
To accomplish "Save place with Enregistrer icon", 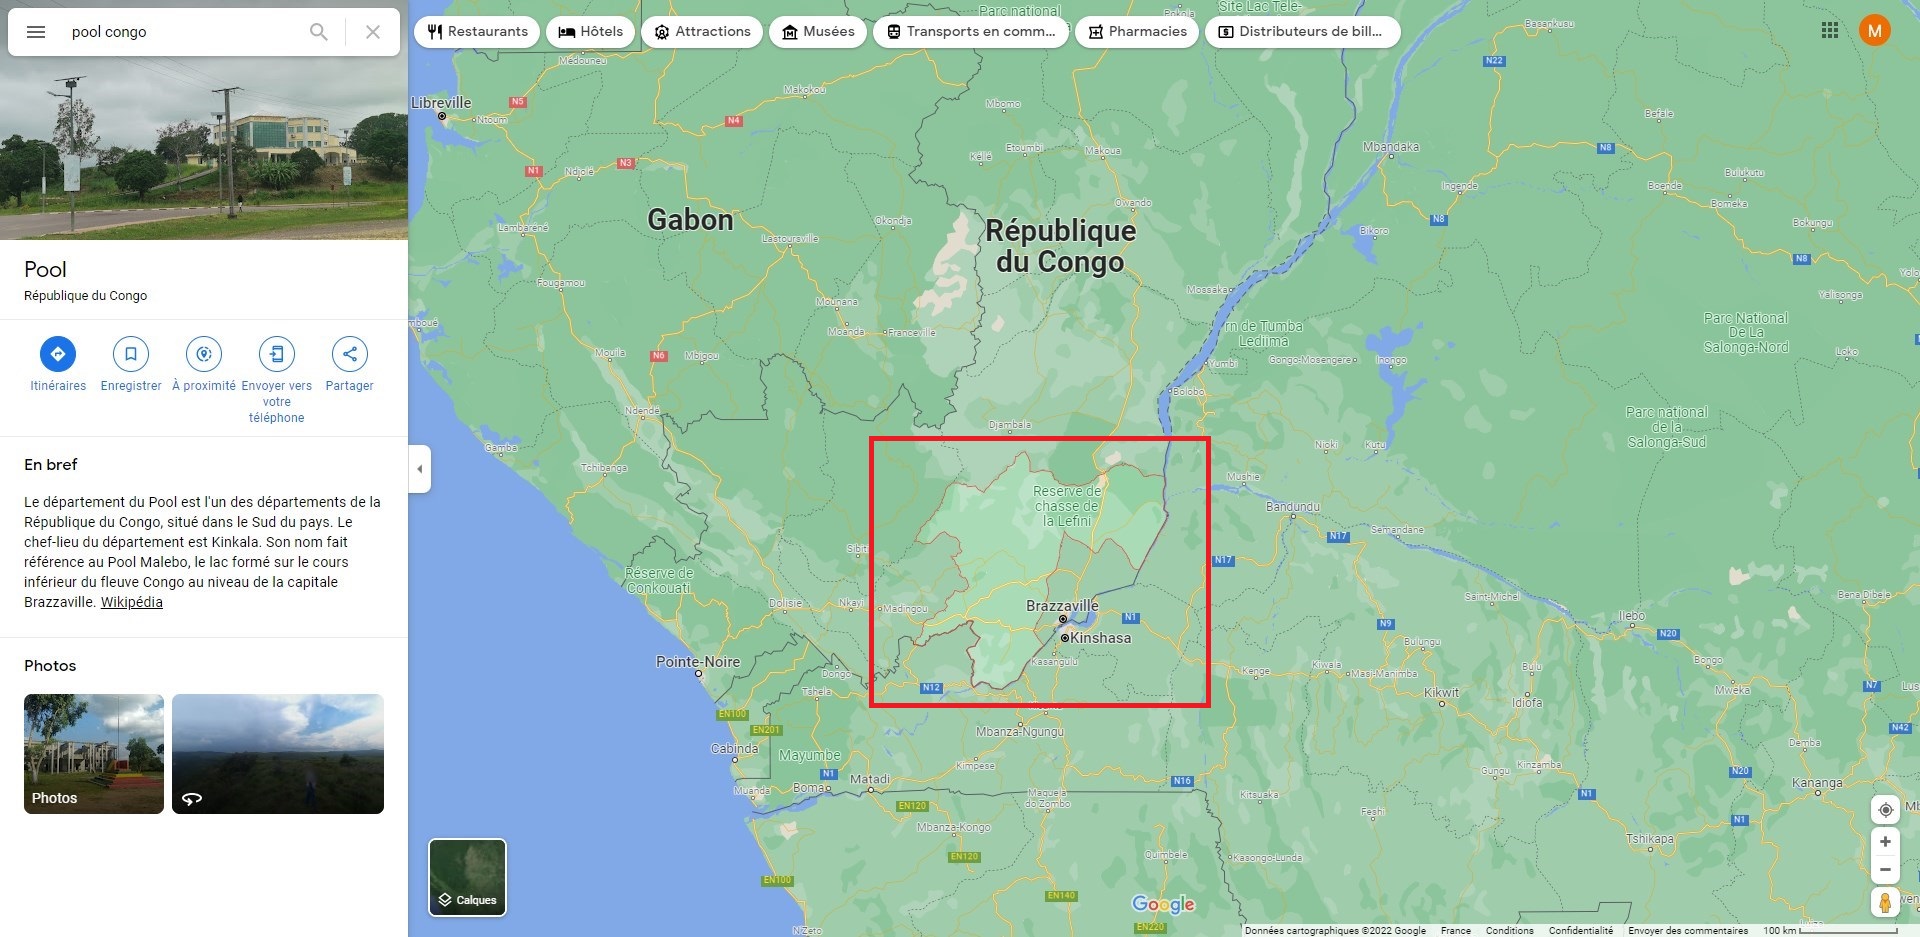I will click(131, 354).
